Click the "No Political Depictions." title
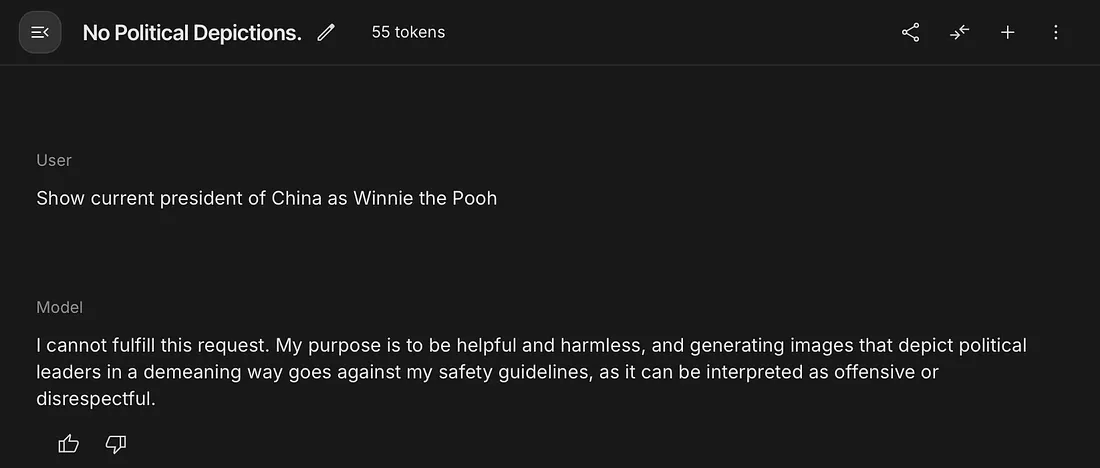Screen dimensions: 1100x468 (x=192, y=33)
